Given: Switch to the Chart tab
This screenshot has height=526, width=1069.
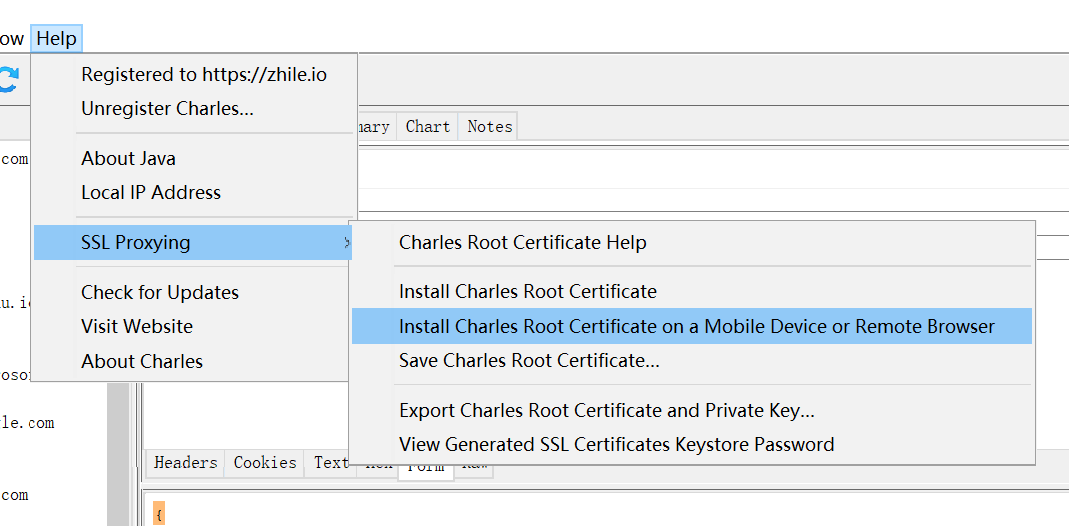Looking at the screenshot, I should coord(428,126).
